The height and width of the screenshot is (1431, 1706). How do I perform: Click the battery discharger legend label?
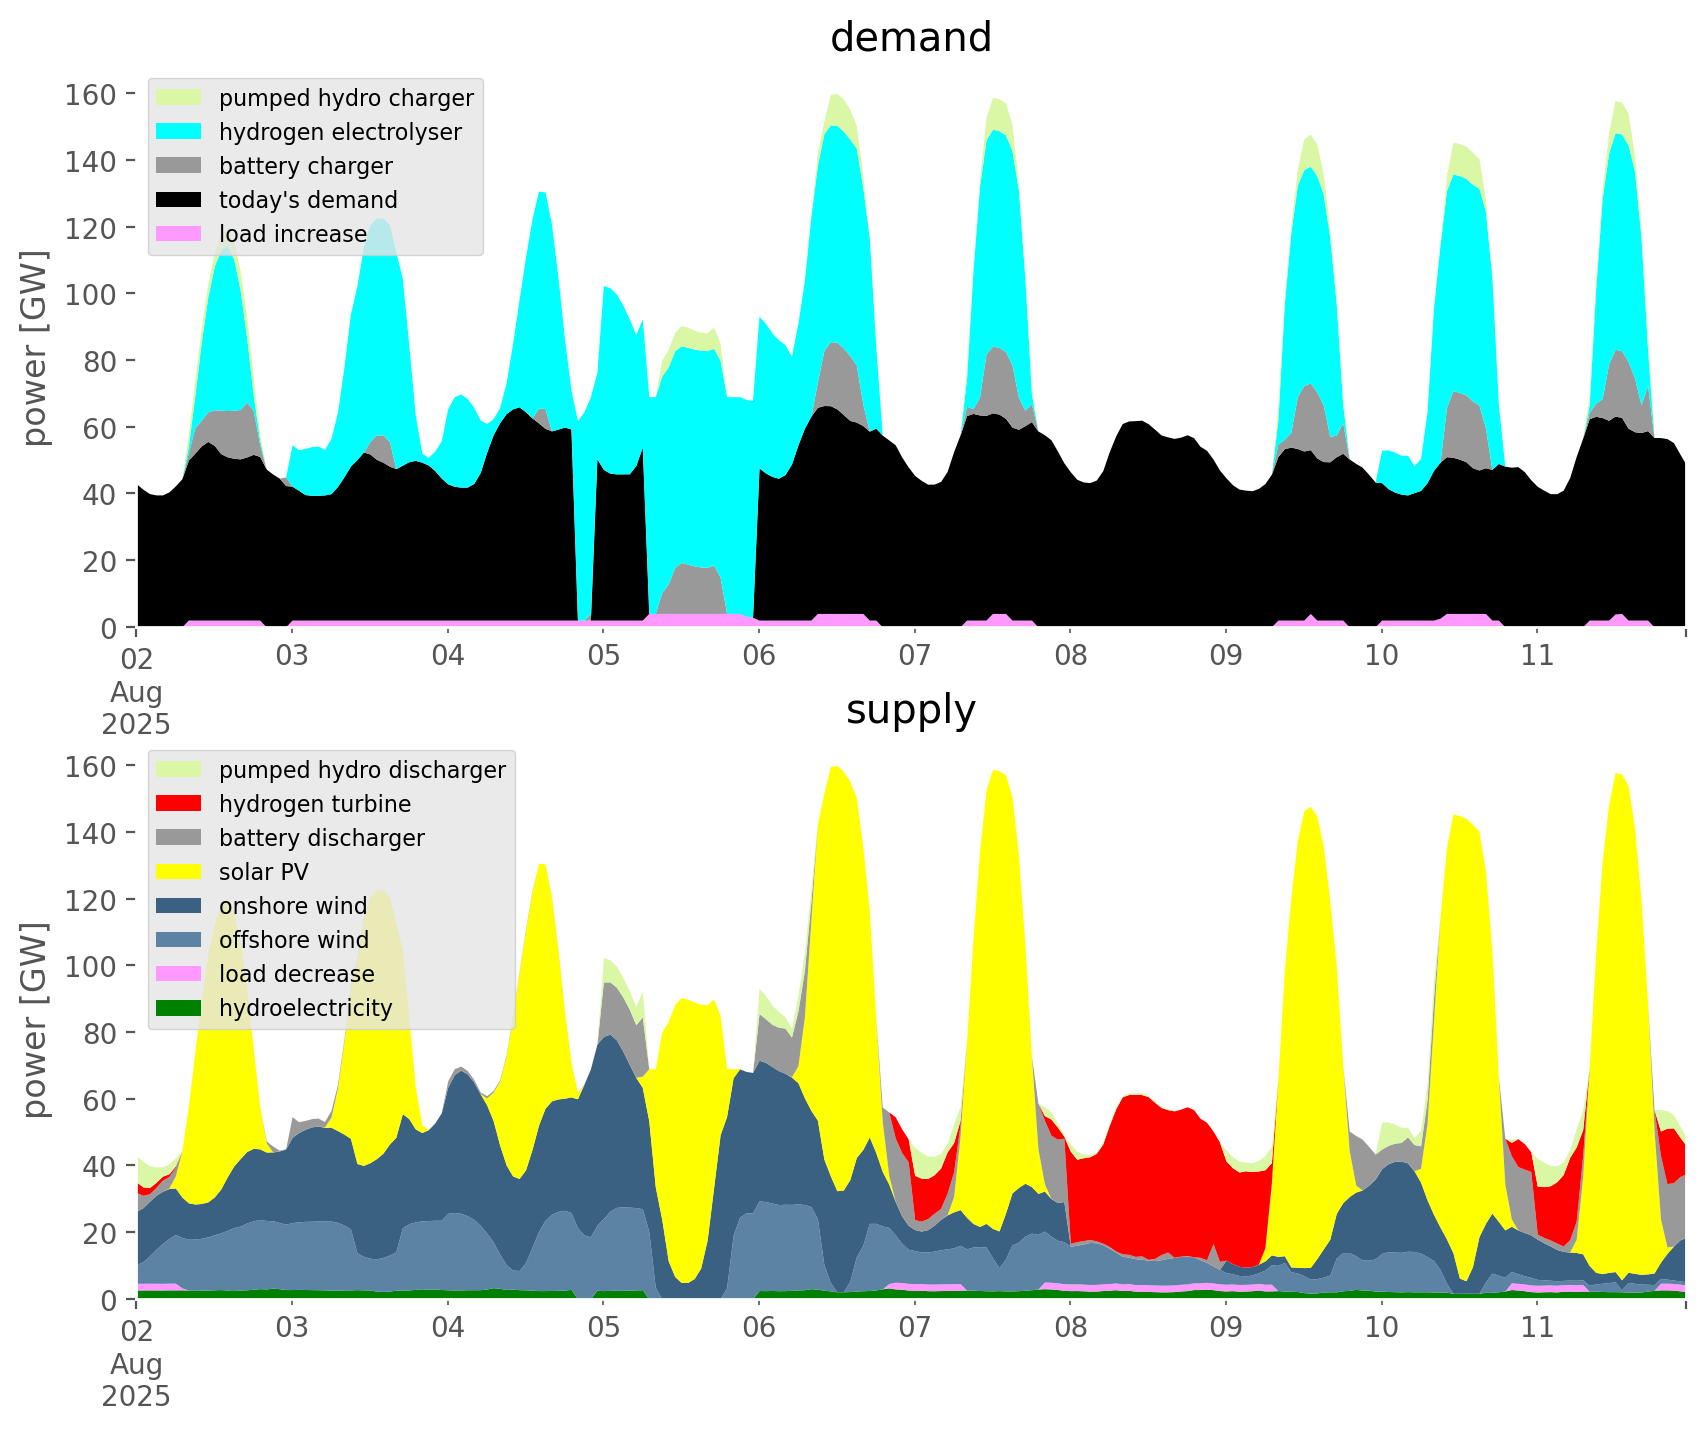click(321, 838)
